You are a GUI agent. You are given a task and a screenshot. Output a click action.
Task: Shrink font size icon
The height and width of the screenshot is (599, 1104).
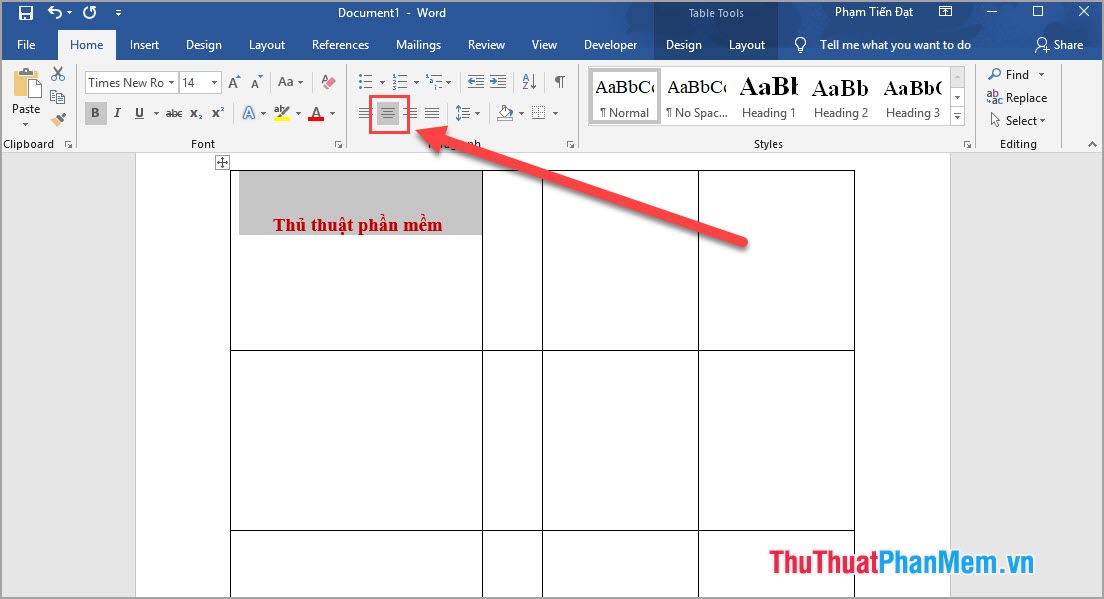click(256, 82)
